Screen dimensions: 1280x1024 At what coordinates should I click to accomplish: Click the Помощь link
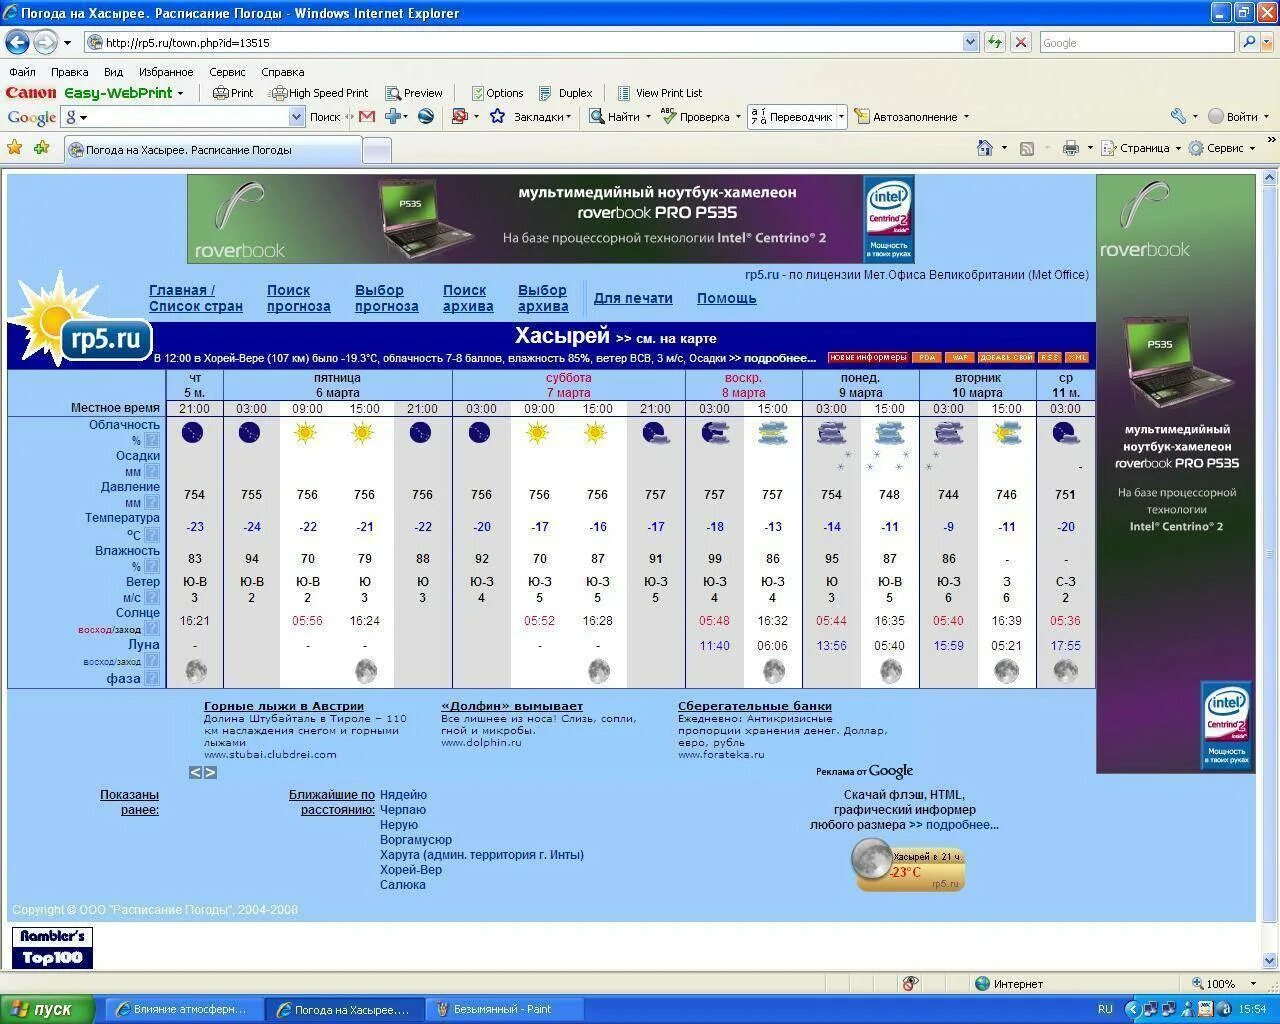726,298
